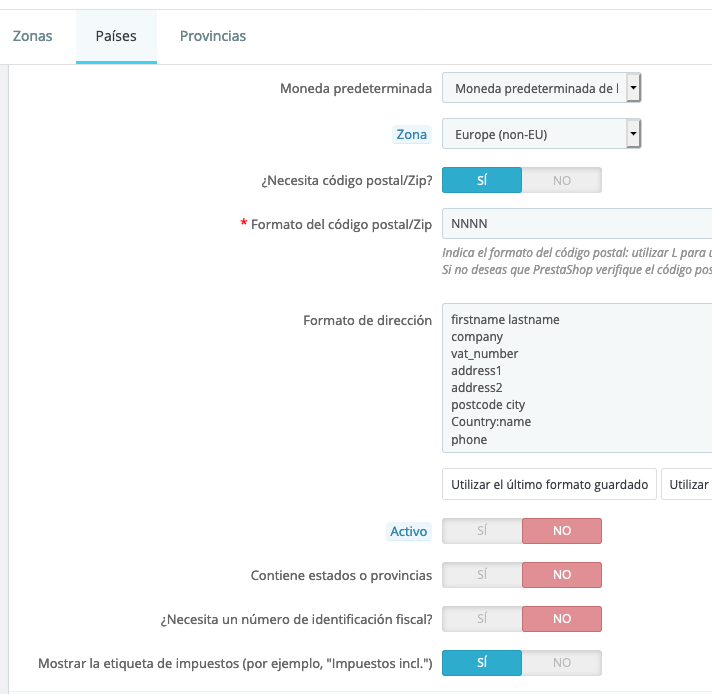Open the Provincias tab
This screenshot has height=694, width=712.
coord(213,36)
